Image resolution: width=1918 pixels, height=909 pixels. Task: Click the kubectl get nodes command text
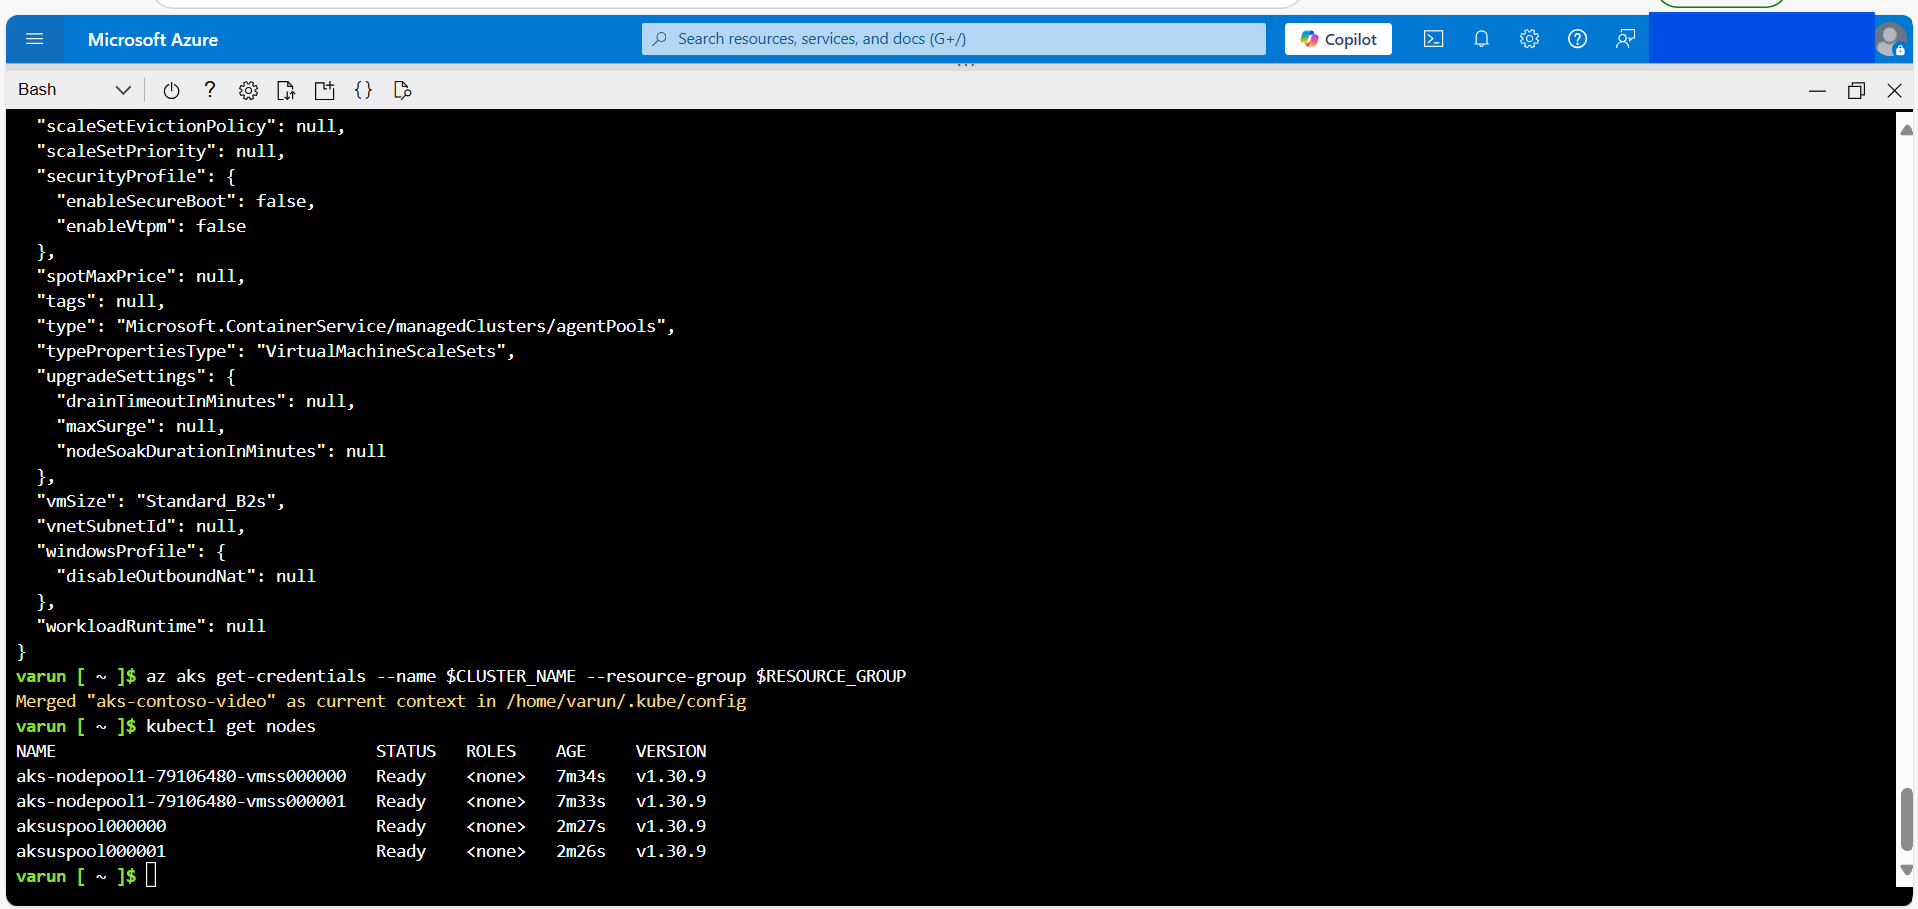[x=231, y=726]
